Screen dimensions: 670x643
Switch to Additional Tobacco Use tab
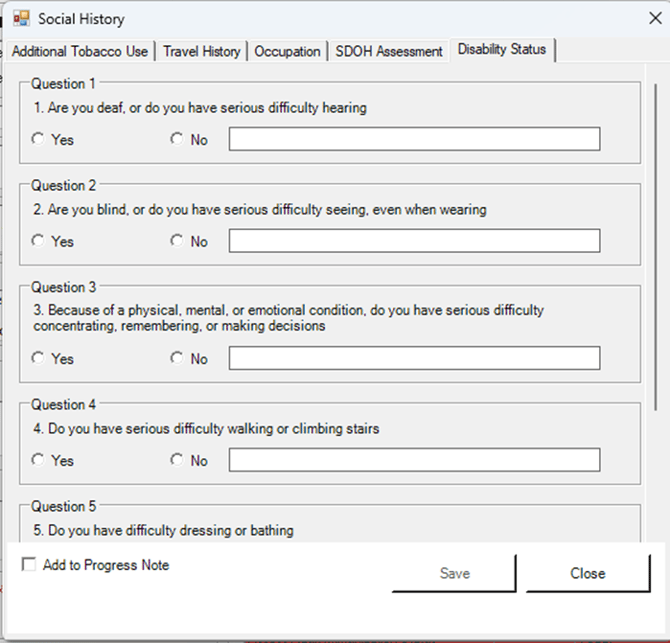[80, 51]
